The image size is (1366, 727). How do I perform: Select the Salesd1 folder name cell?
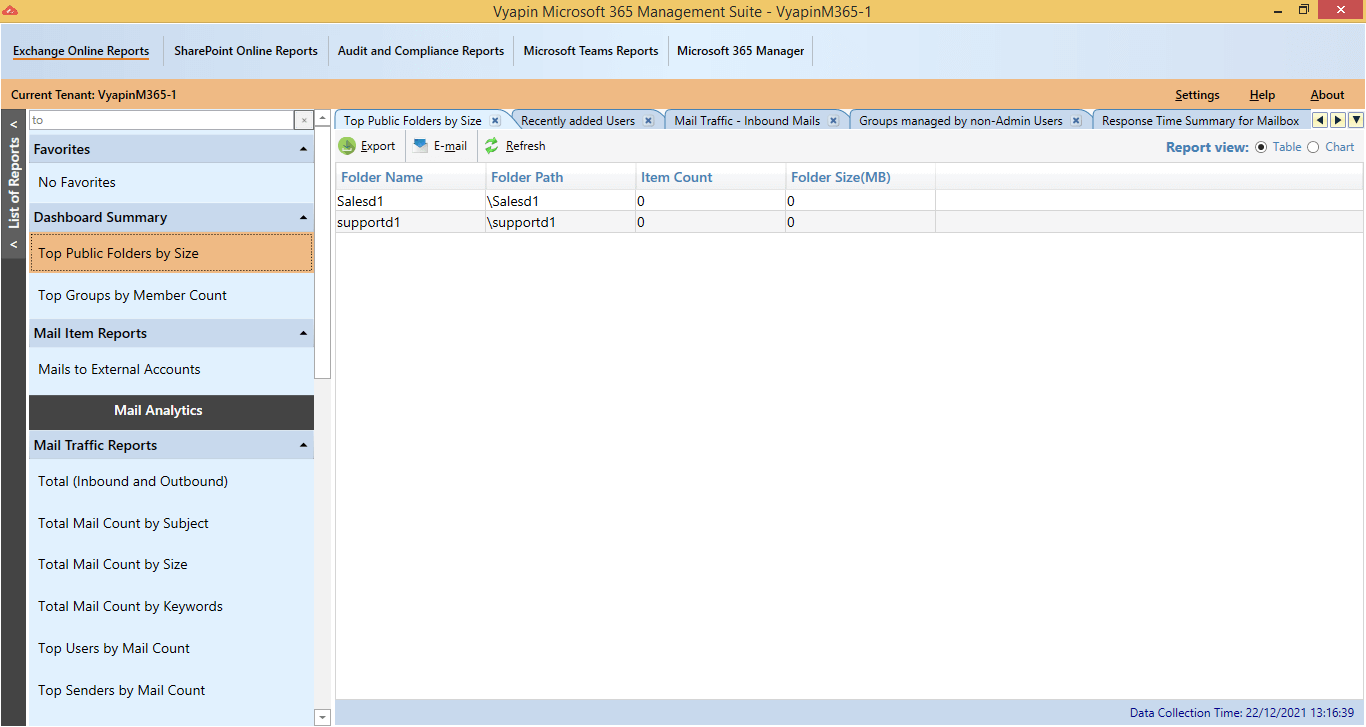(411, 201)
